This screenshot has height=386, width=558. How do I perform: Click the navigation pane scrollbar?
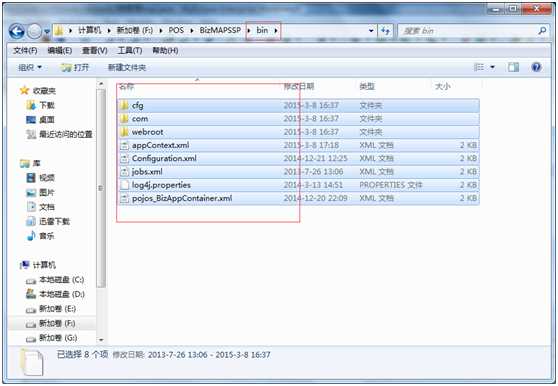point(101,188)
